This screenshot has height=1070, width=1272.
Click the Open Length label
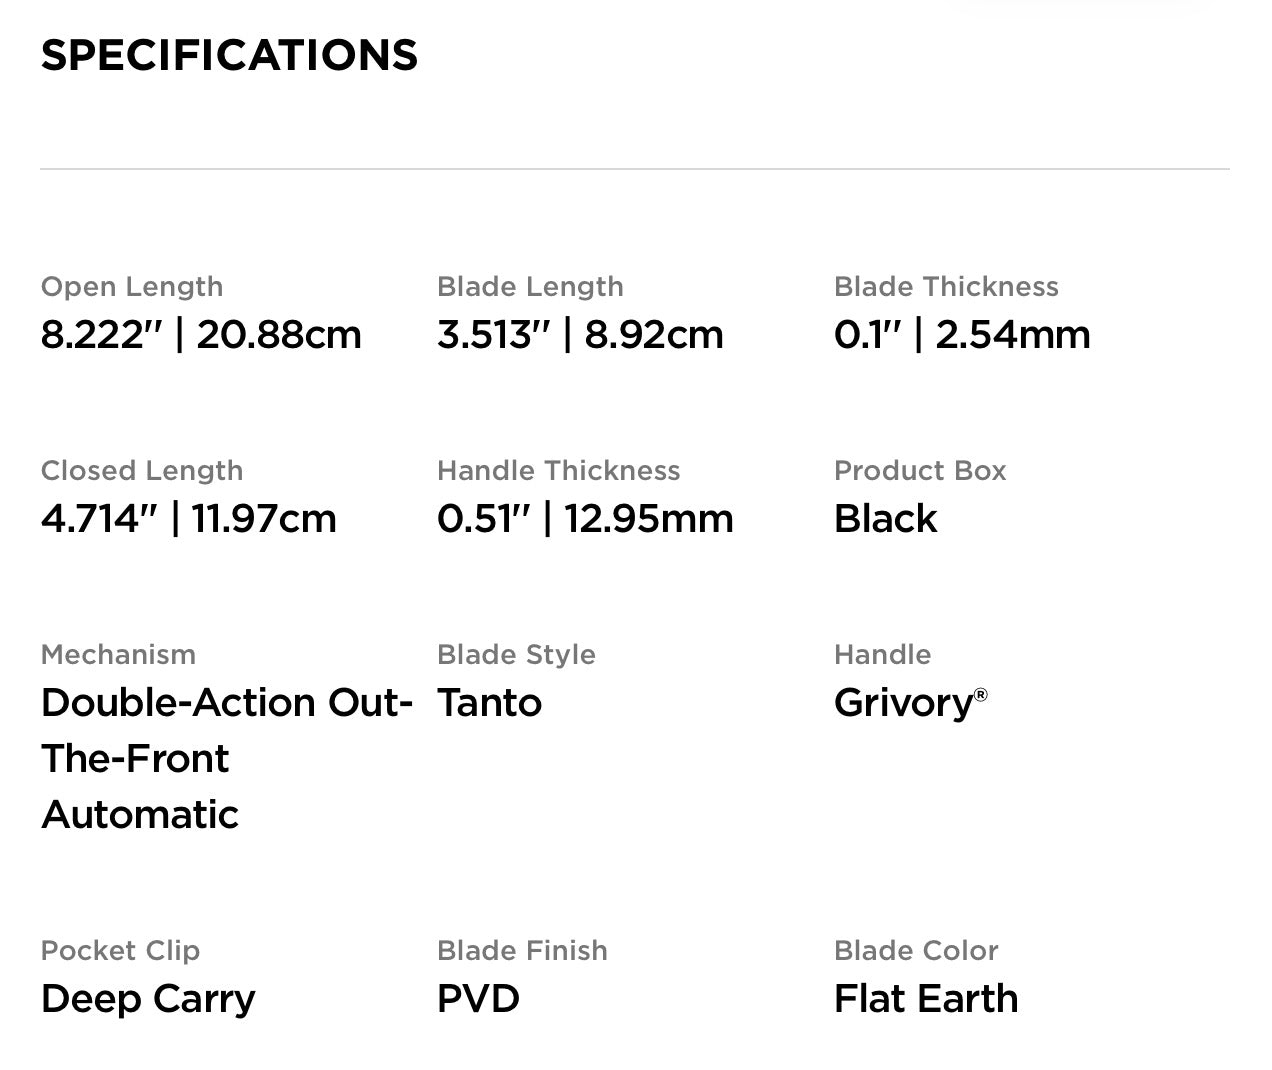(x=132, y=287)
